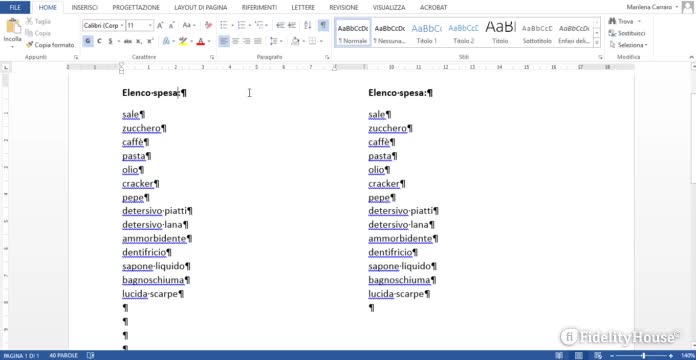Click the Taglia cut command
This screenshot has width=696, height=360.
click(38, 21)
